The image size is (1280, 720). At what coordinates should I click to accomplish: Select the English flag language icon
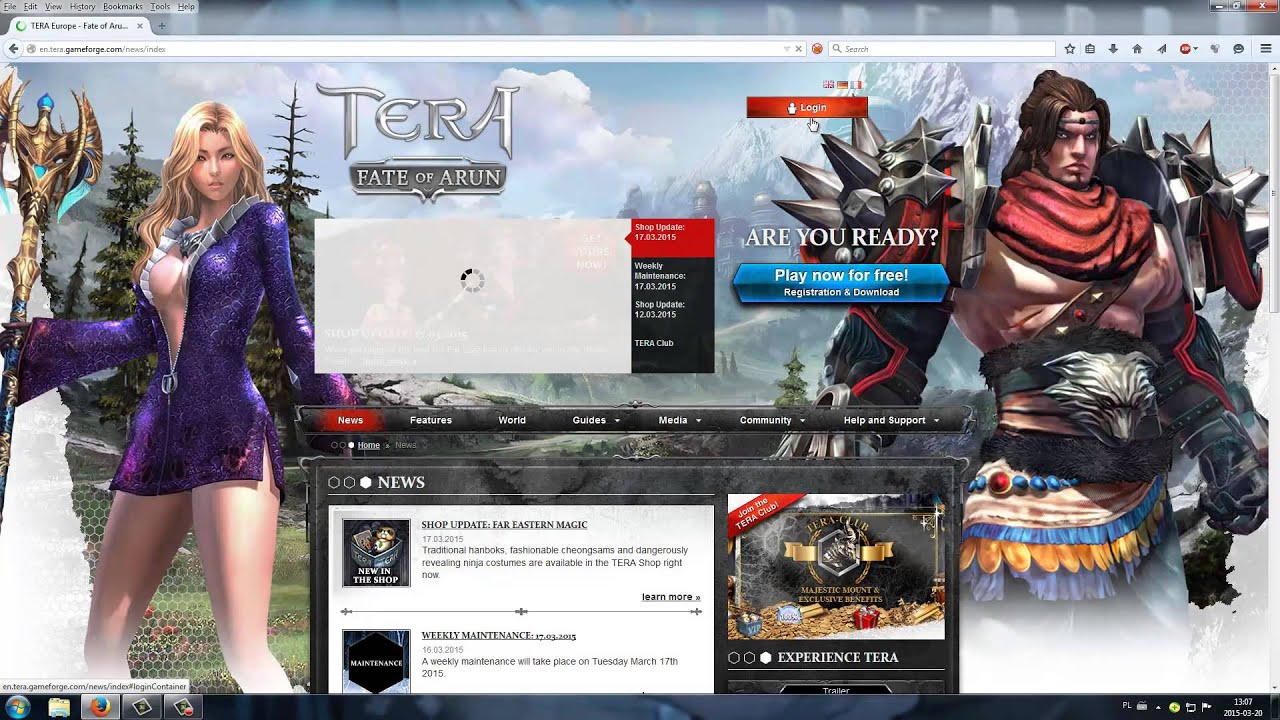829,85
